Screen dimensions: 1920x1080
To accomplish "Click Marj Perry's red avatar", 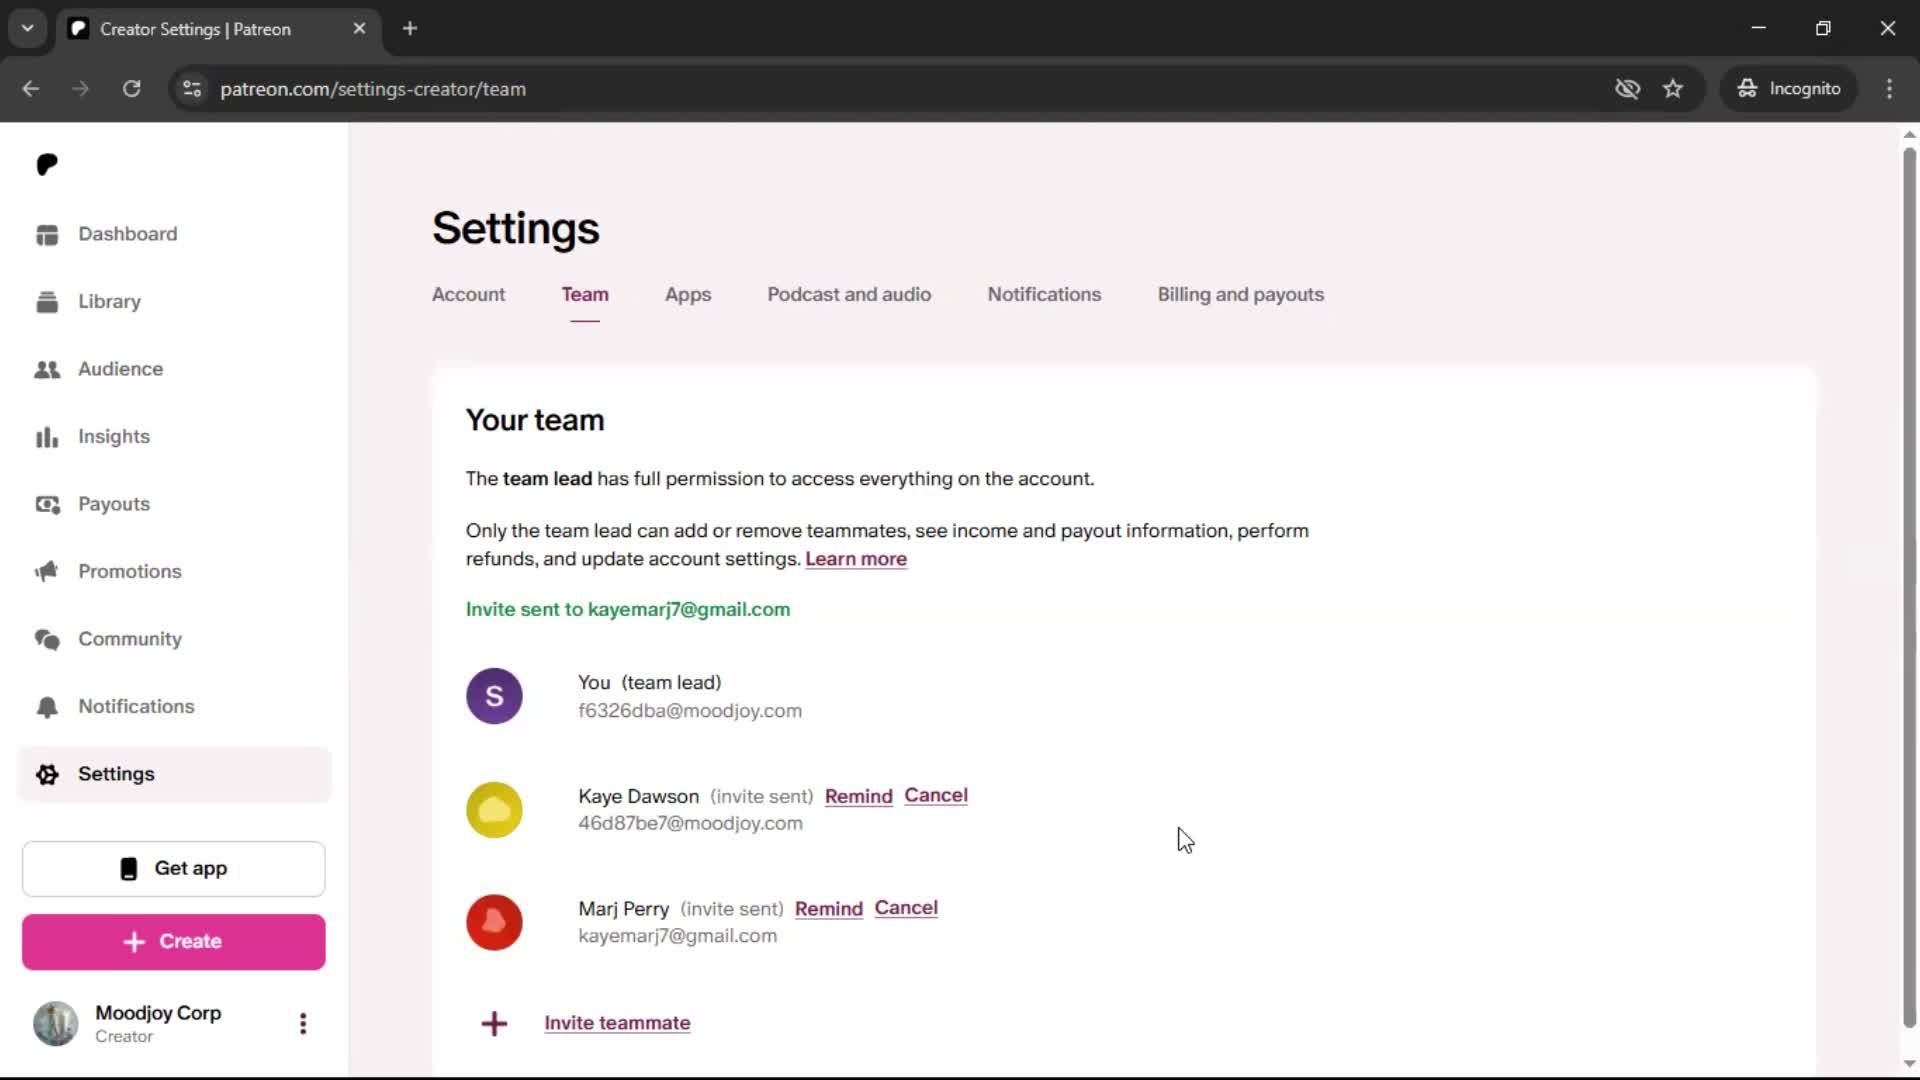I will tap(494, 922).
